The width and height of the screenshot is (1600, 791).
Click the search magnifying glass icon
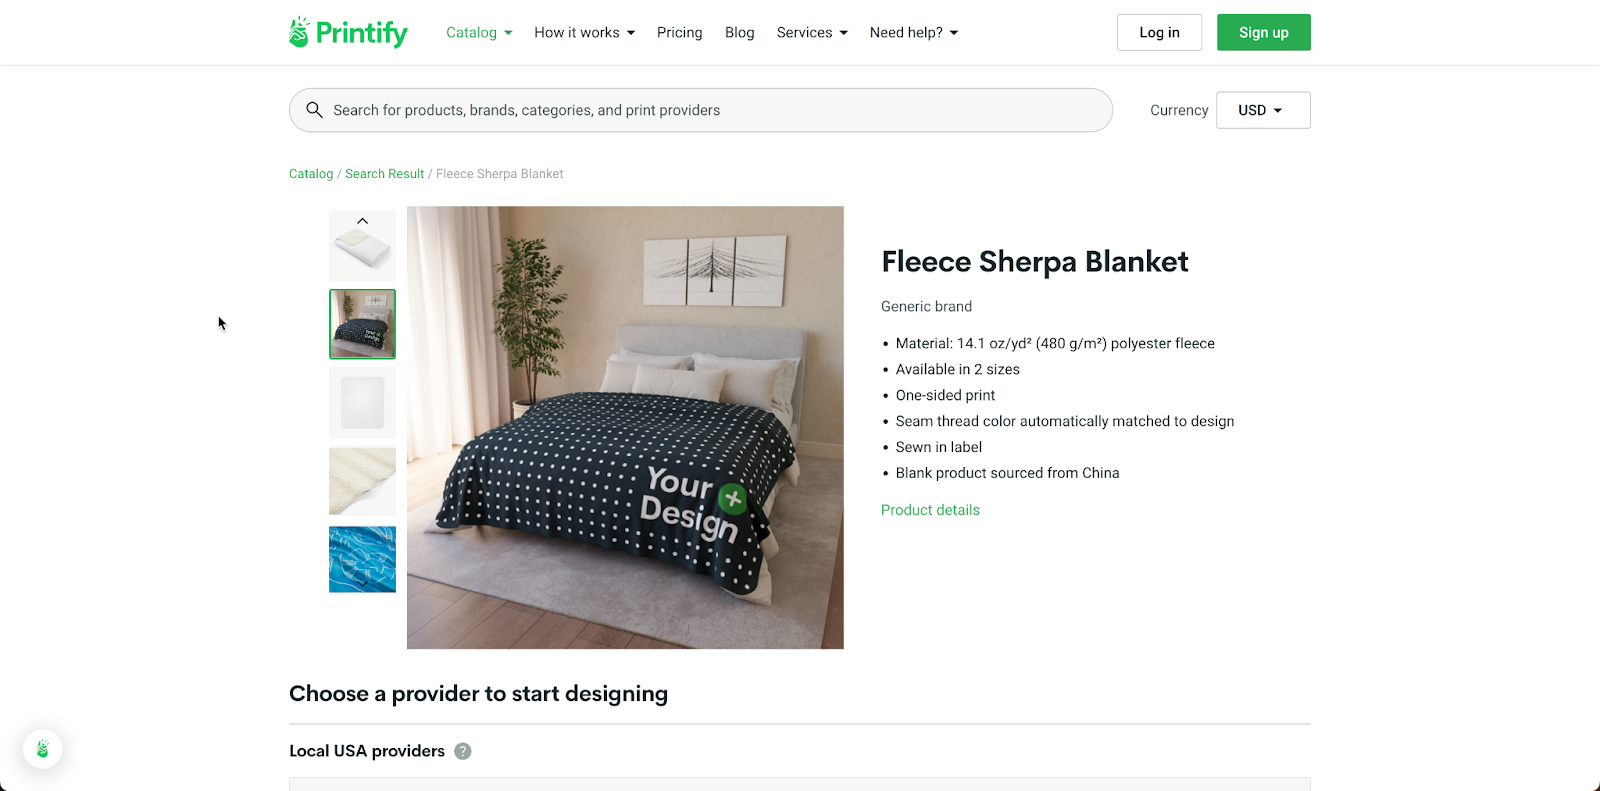(x=315, y=110)
